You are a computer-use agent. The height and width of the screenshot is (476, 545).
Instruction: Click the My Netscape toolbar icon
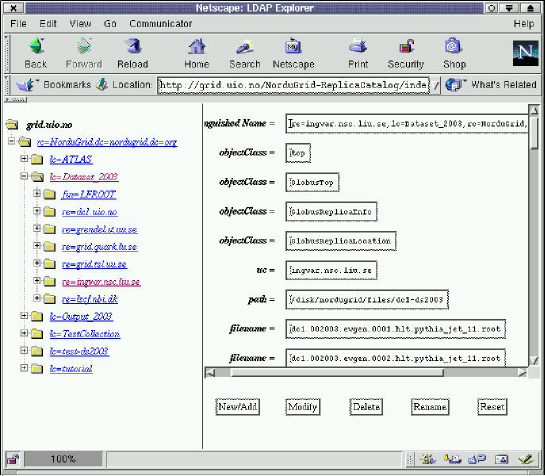[x=293, y=46]
